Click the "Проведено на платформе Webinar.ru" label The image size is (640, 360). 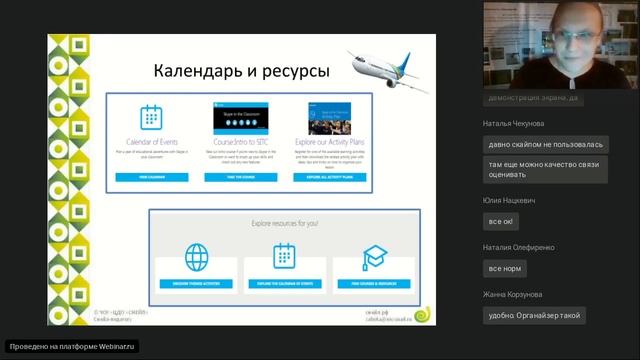click(x=72, y=347)
